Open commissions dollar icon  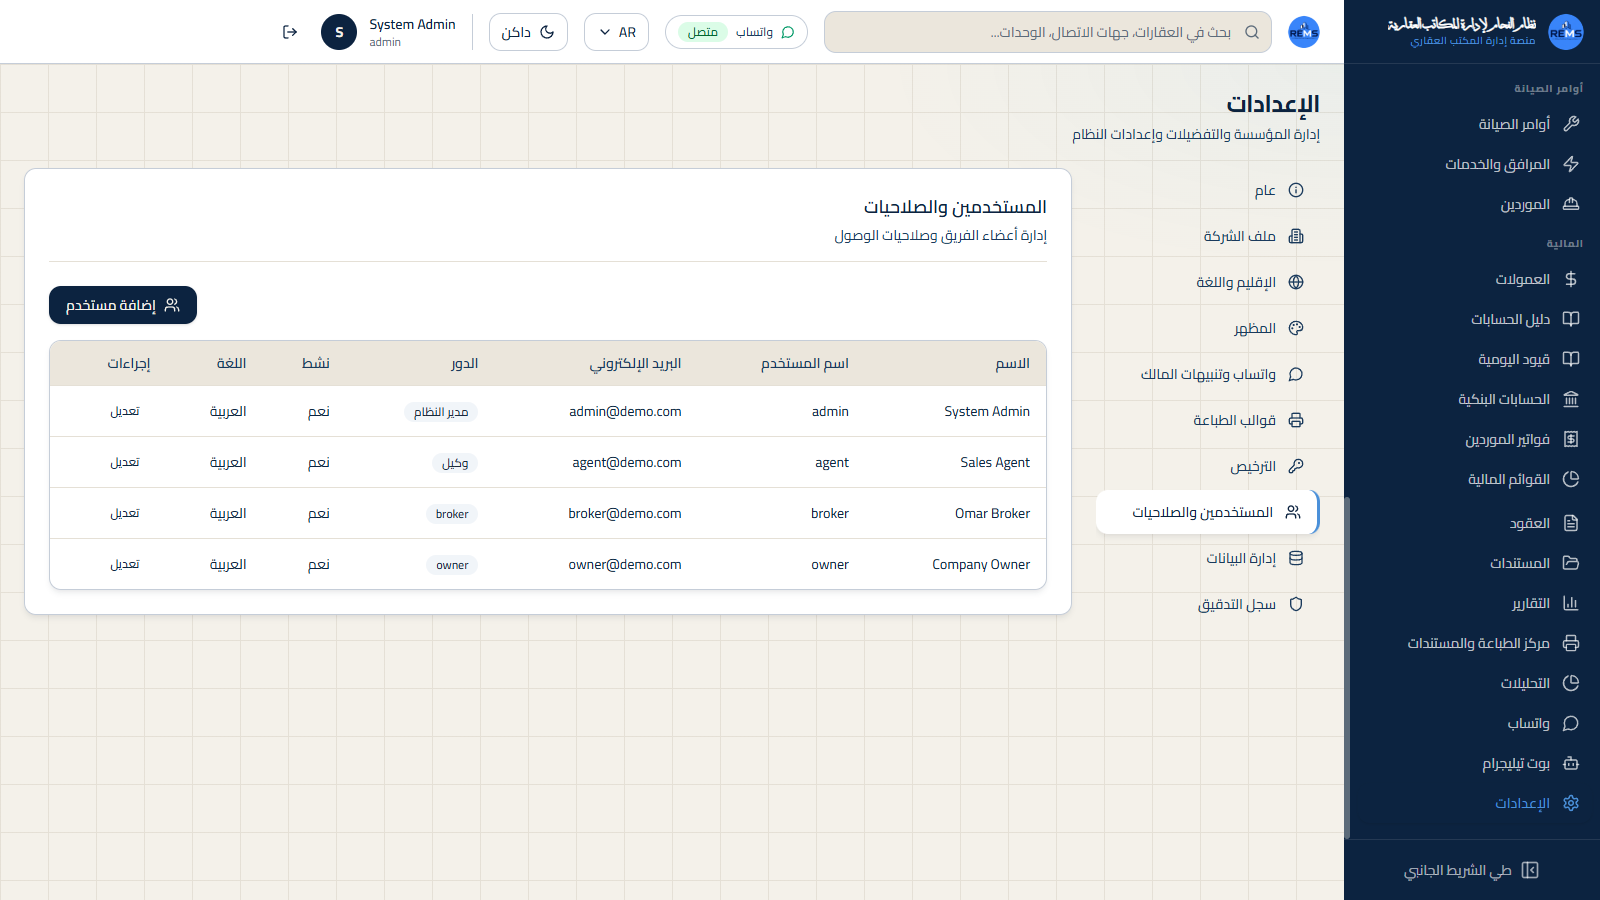tap(1571, 279)
